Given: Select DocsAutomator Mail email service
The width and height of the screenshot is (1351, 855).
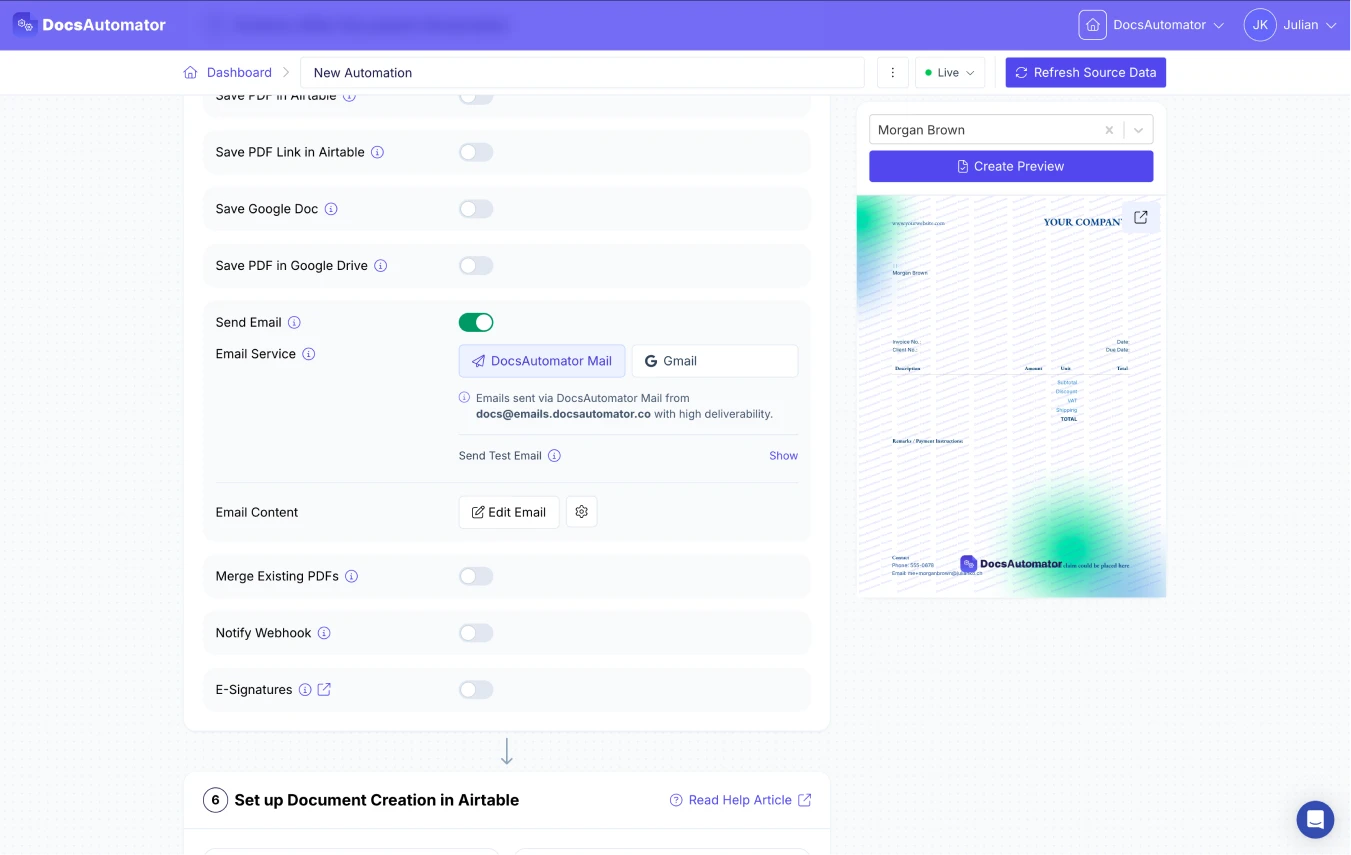Looking at the screenshot, I should [x=542, y=361].
